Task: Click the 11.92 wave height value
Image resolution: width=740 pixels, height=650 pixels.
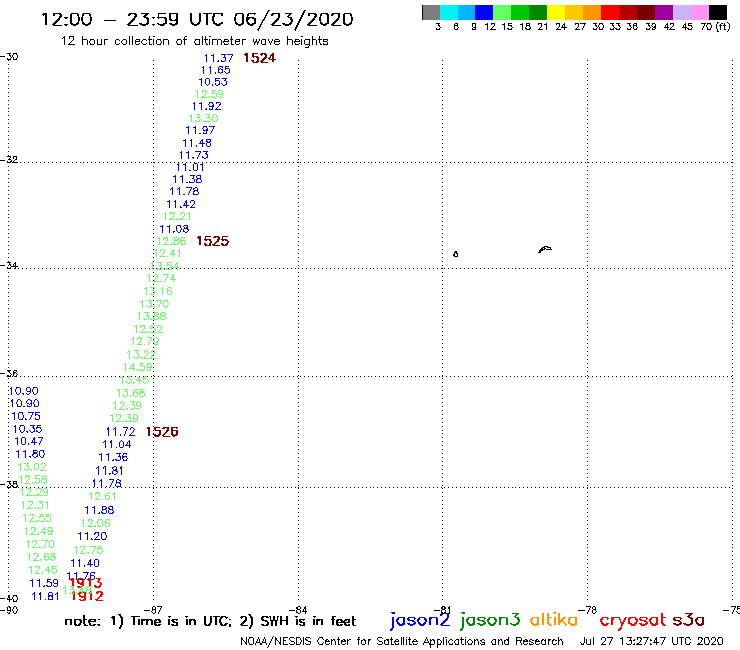Action: tap(207, 106)
